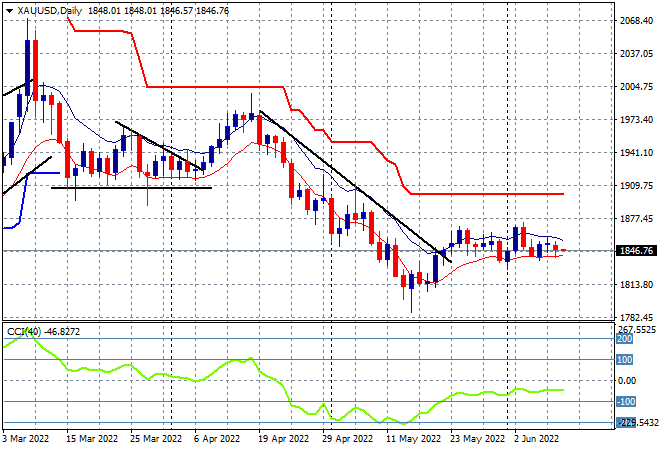Click the 1973.40 price axis label

point(636,120)
